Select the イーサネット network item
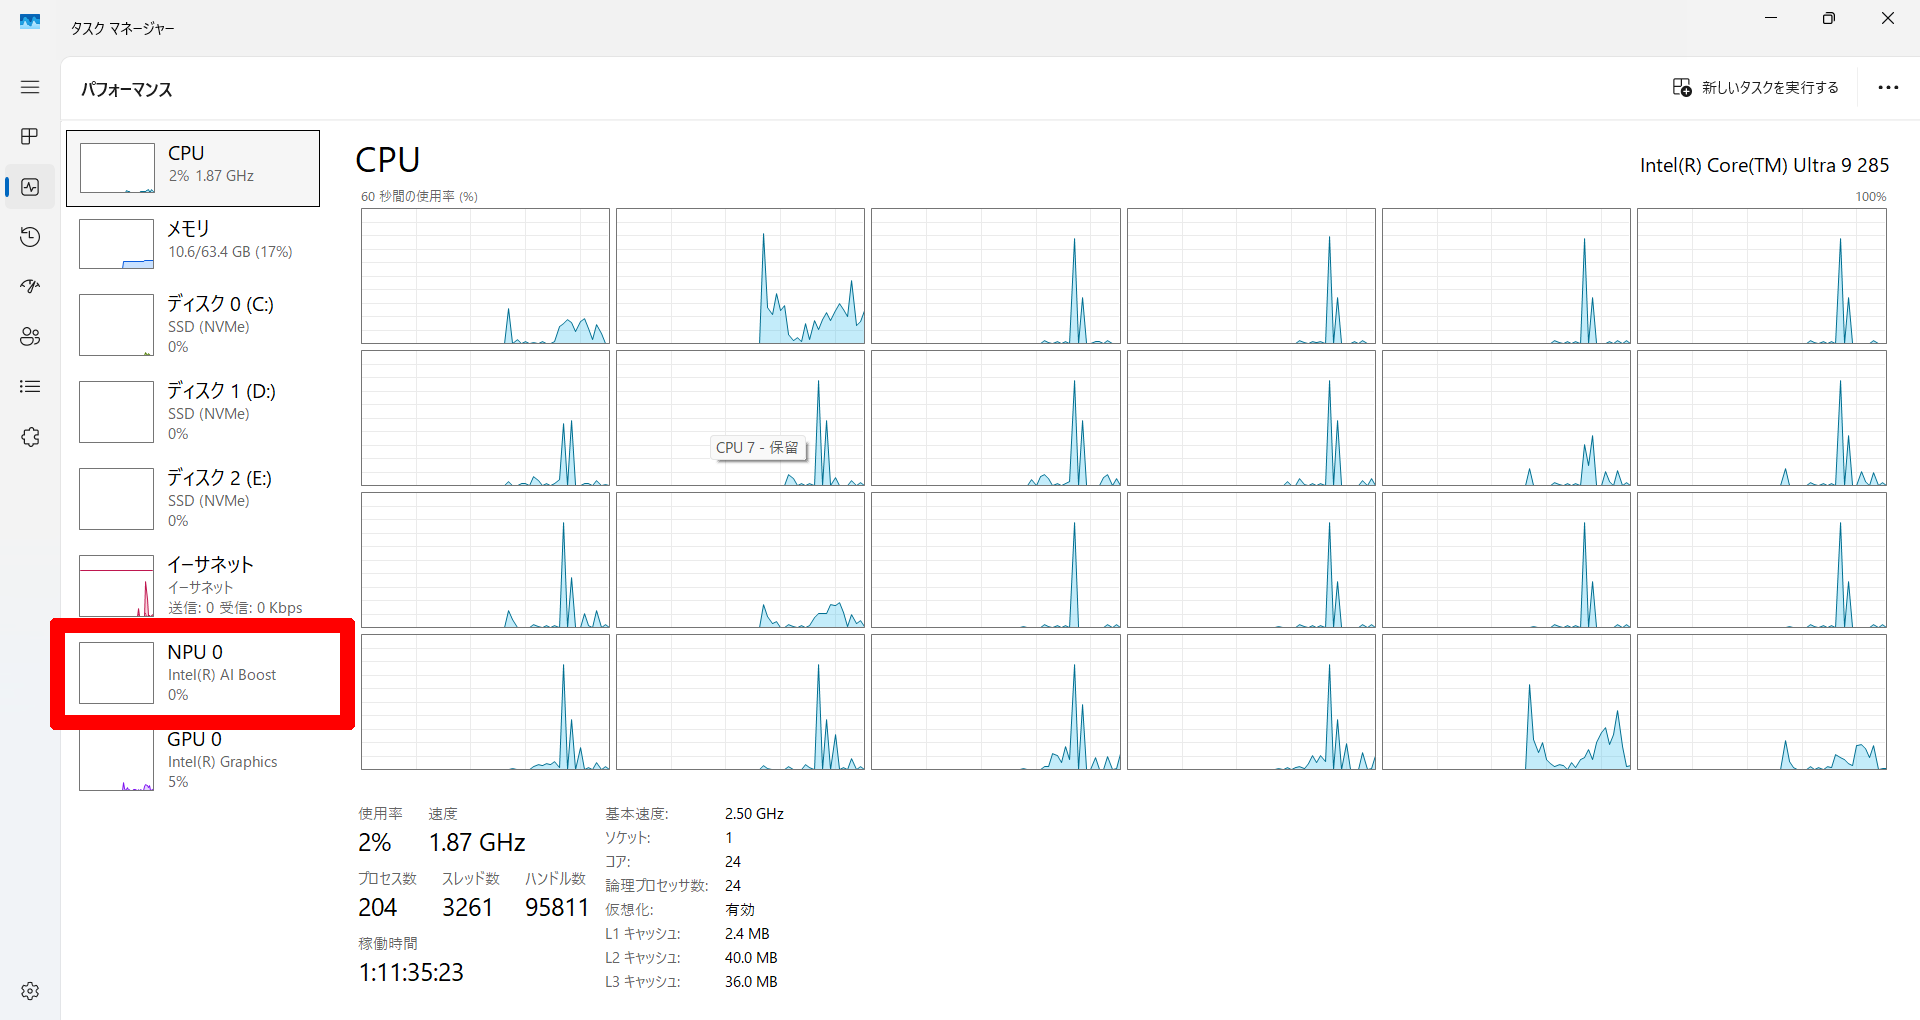The width and height of the screenshot is (1920, 1020). [x=193, y=585]
